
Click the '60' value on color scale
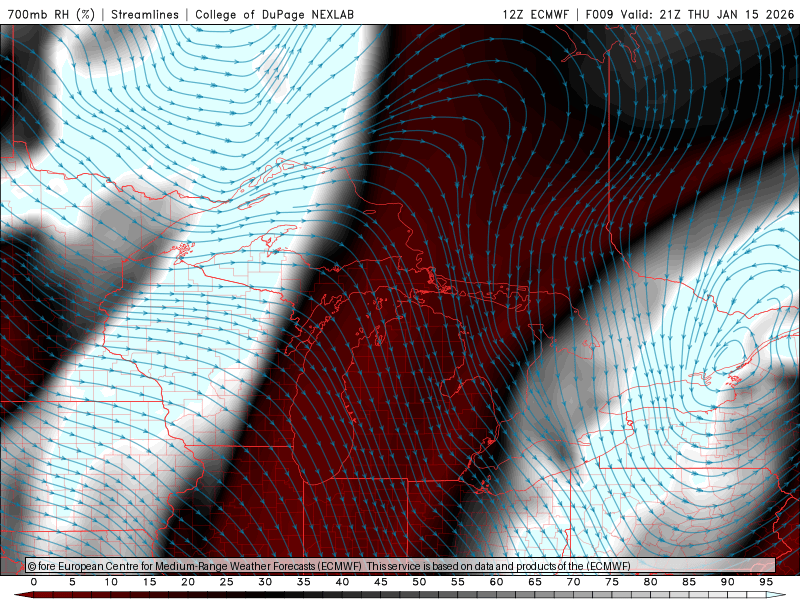[496, 582]
